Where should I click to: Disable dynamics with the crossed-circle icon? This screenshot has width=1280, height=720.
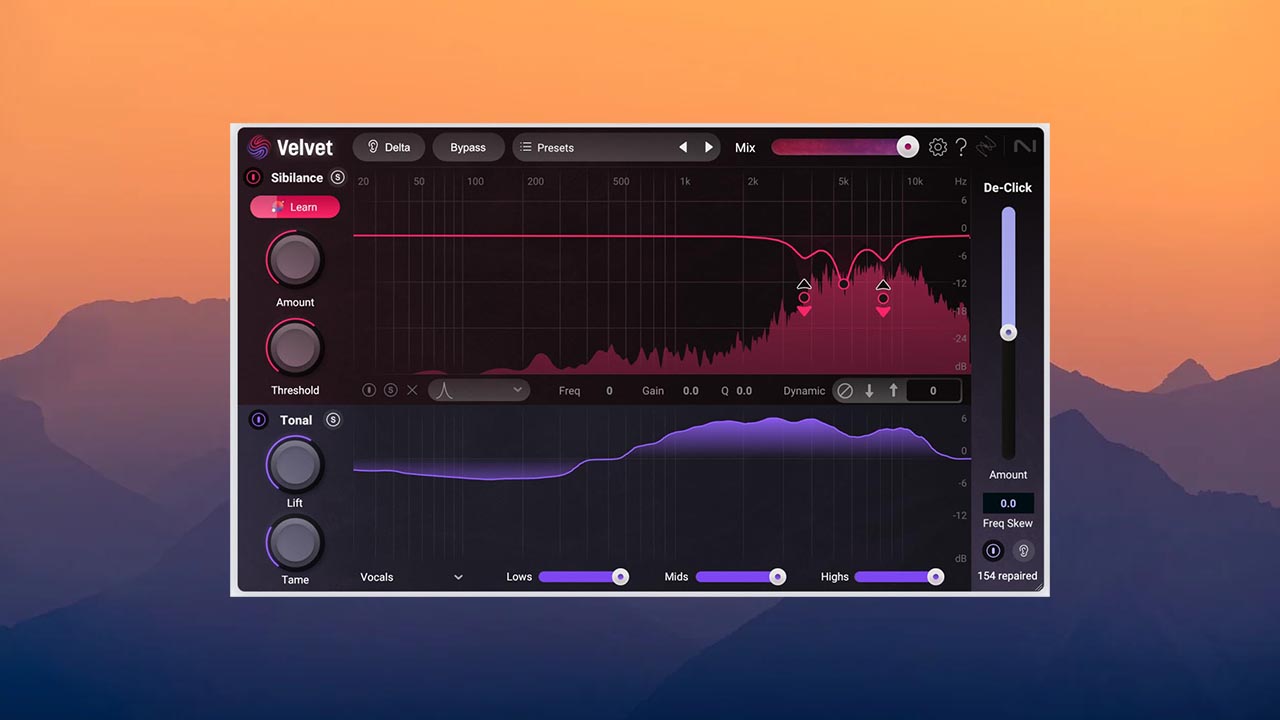pos(845,390)
